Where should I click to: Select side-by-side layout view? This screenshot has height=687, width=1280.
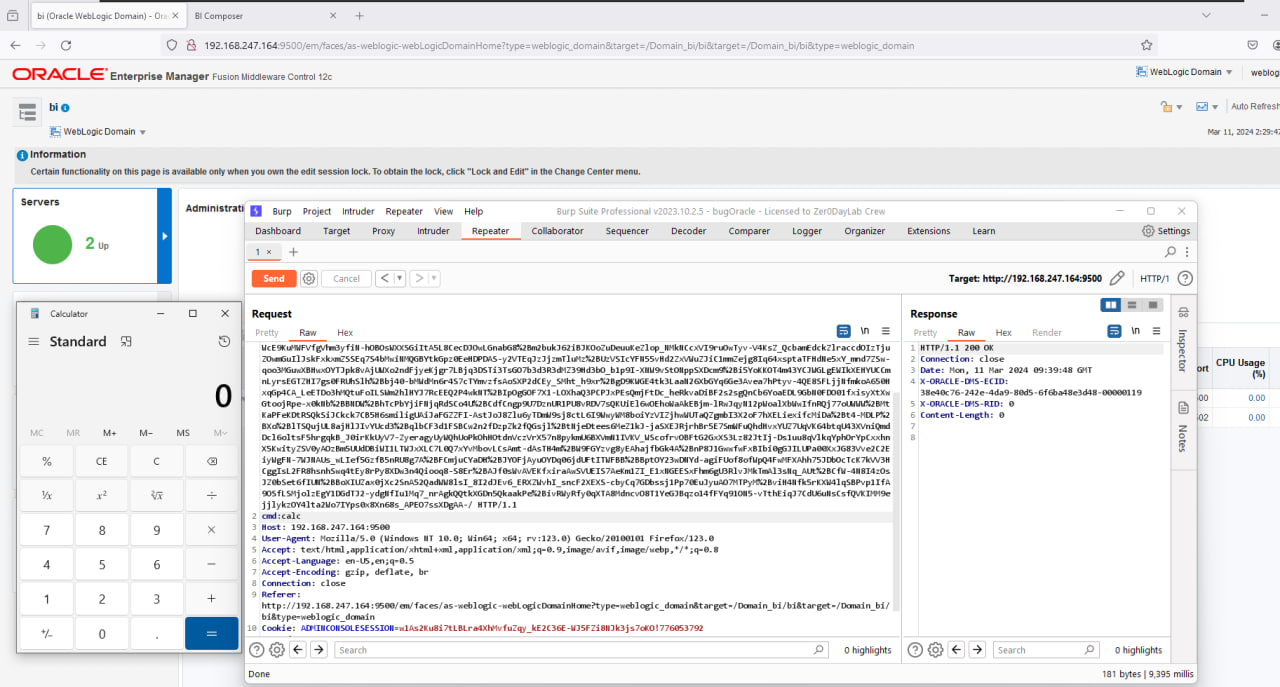click(1110, 305)
